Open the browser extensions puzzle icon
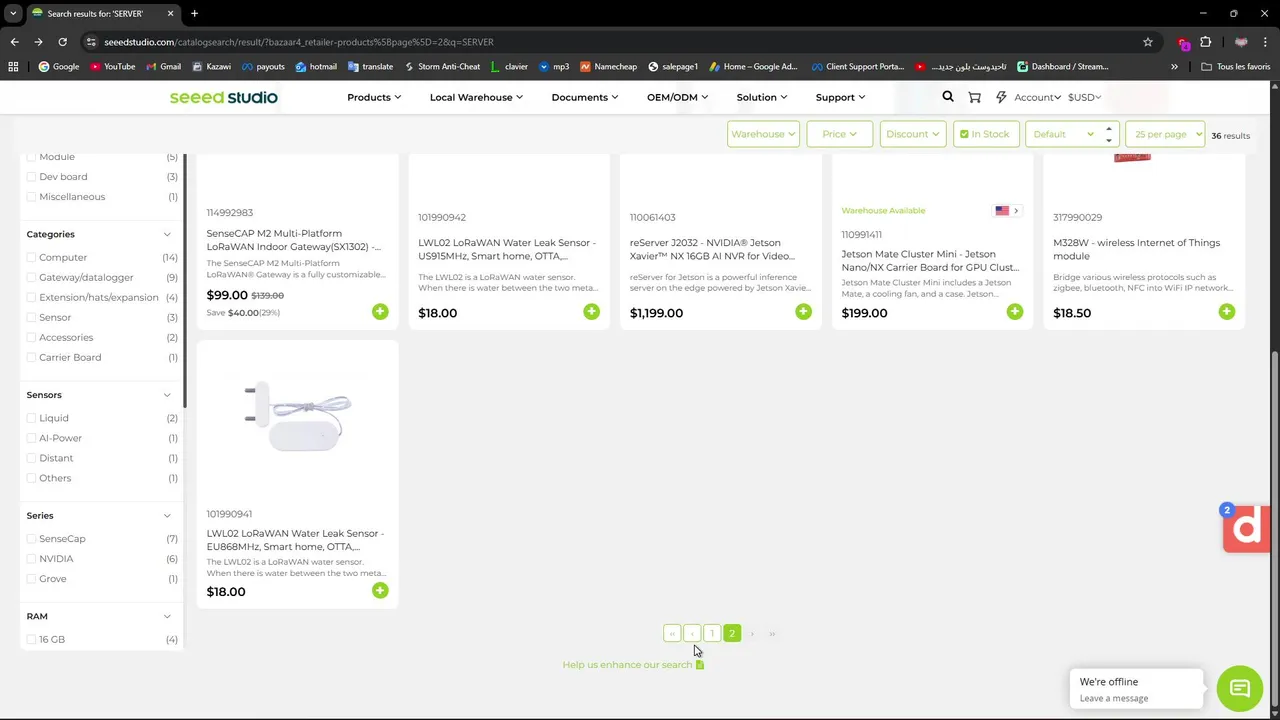Viewport: 1280px width, 720px height. coord(1206,42)
